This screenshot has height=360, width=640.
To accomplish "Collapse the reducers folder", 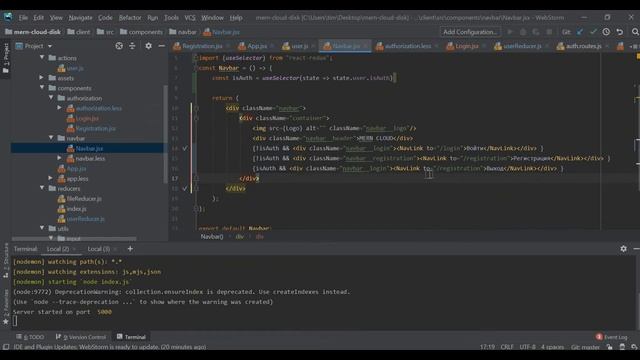I will pos(42,188).
